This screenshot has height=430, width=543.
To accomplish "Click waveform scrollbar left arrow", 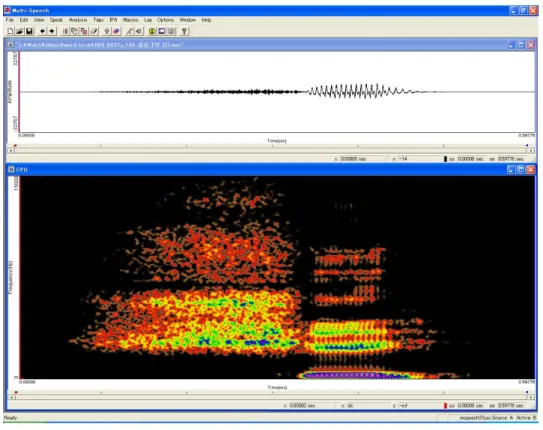I will coord(11,151).
